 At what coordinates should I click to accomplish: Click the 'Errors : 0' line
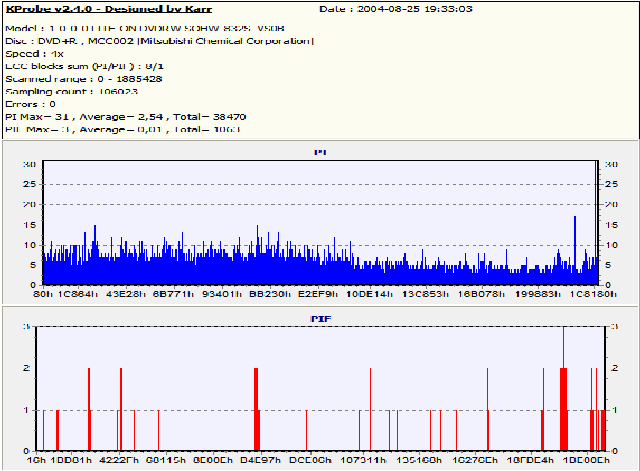pyautogui.click(x=30, y=104)
